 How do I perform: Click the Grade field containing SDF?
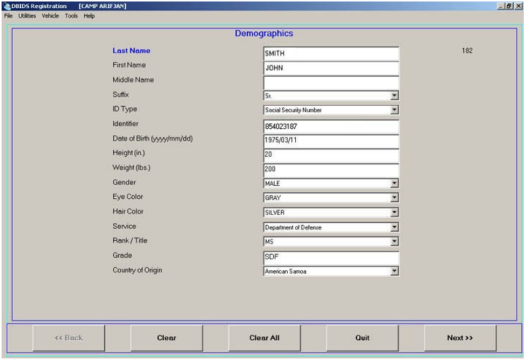(331, 258)
